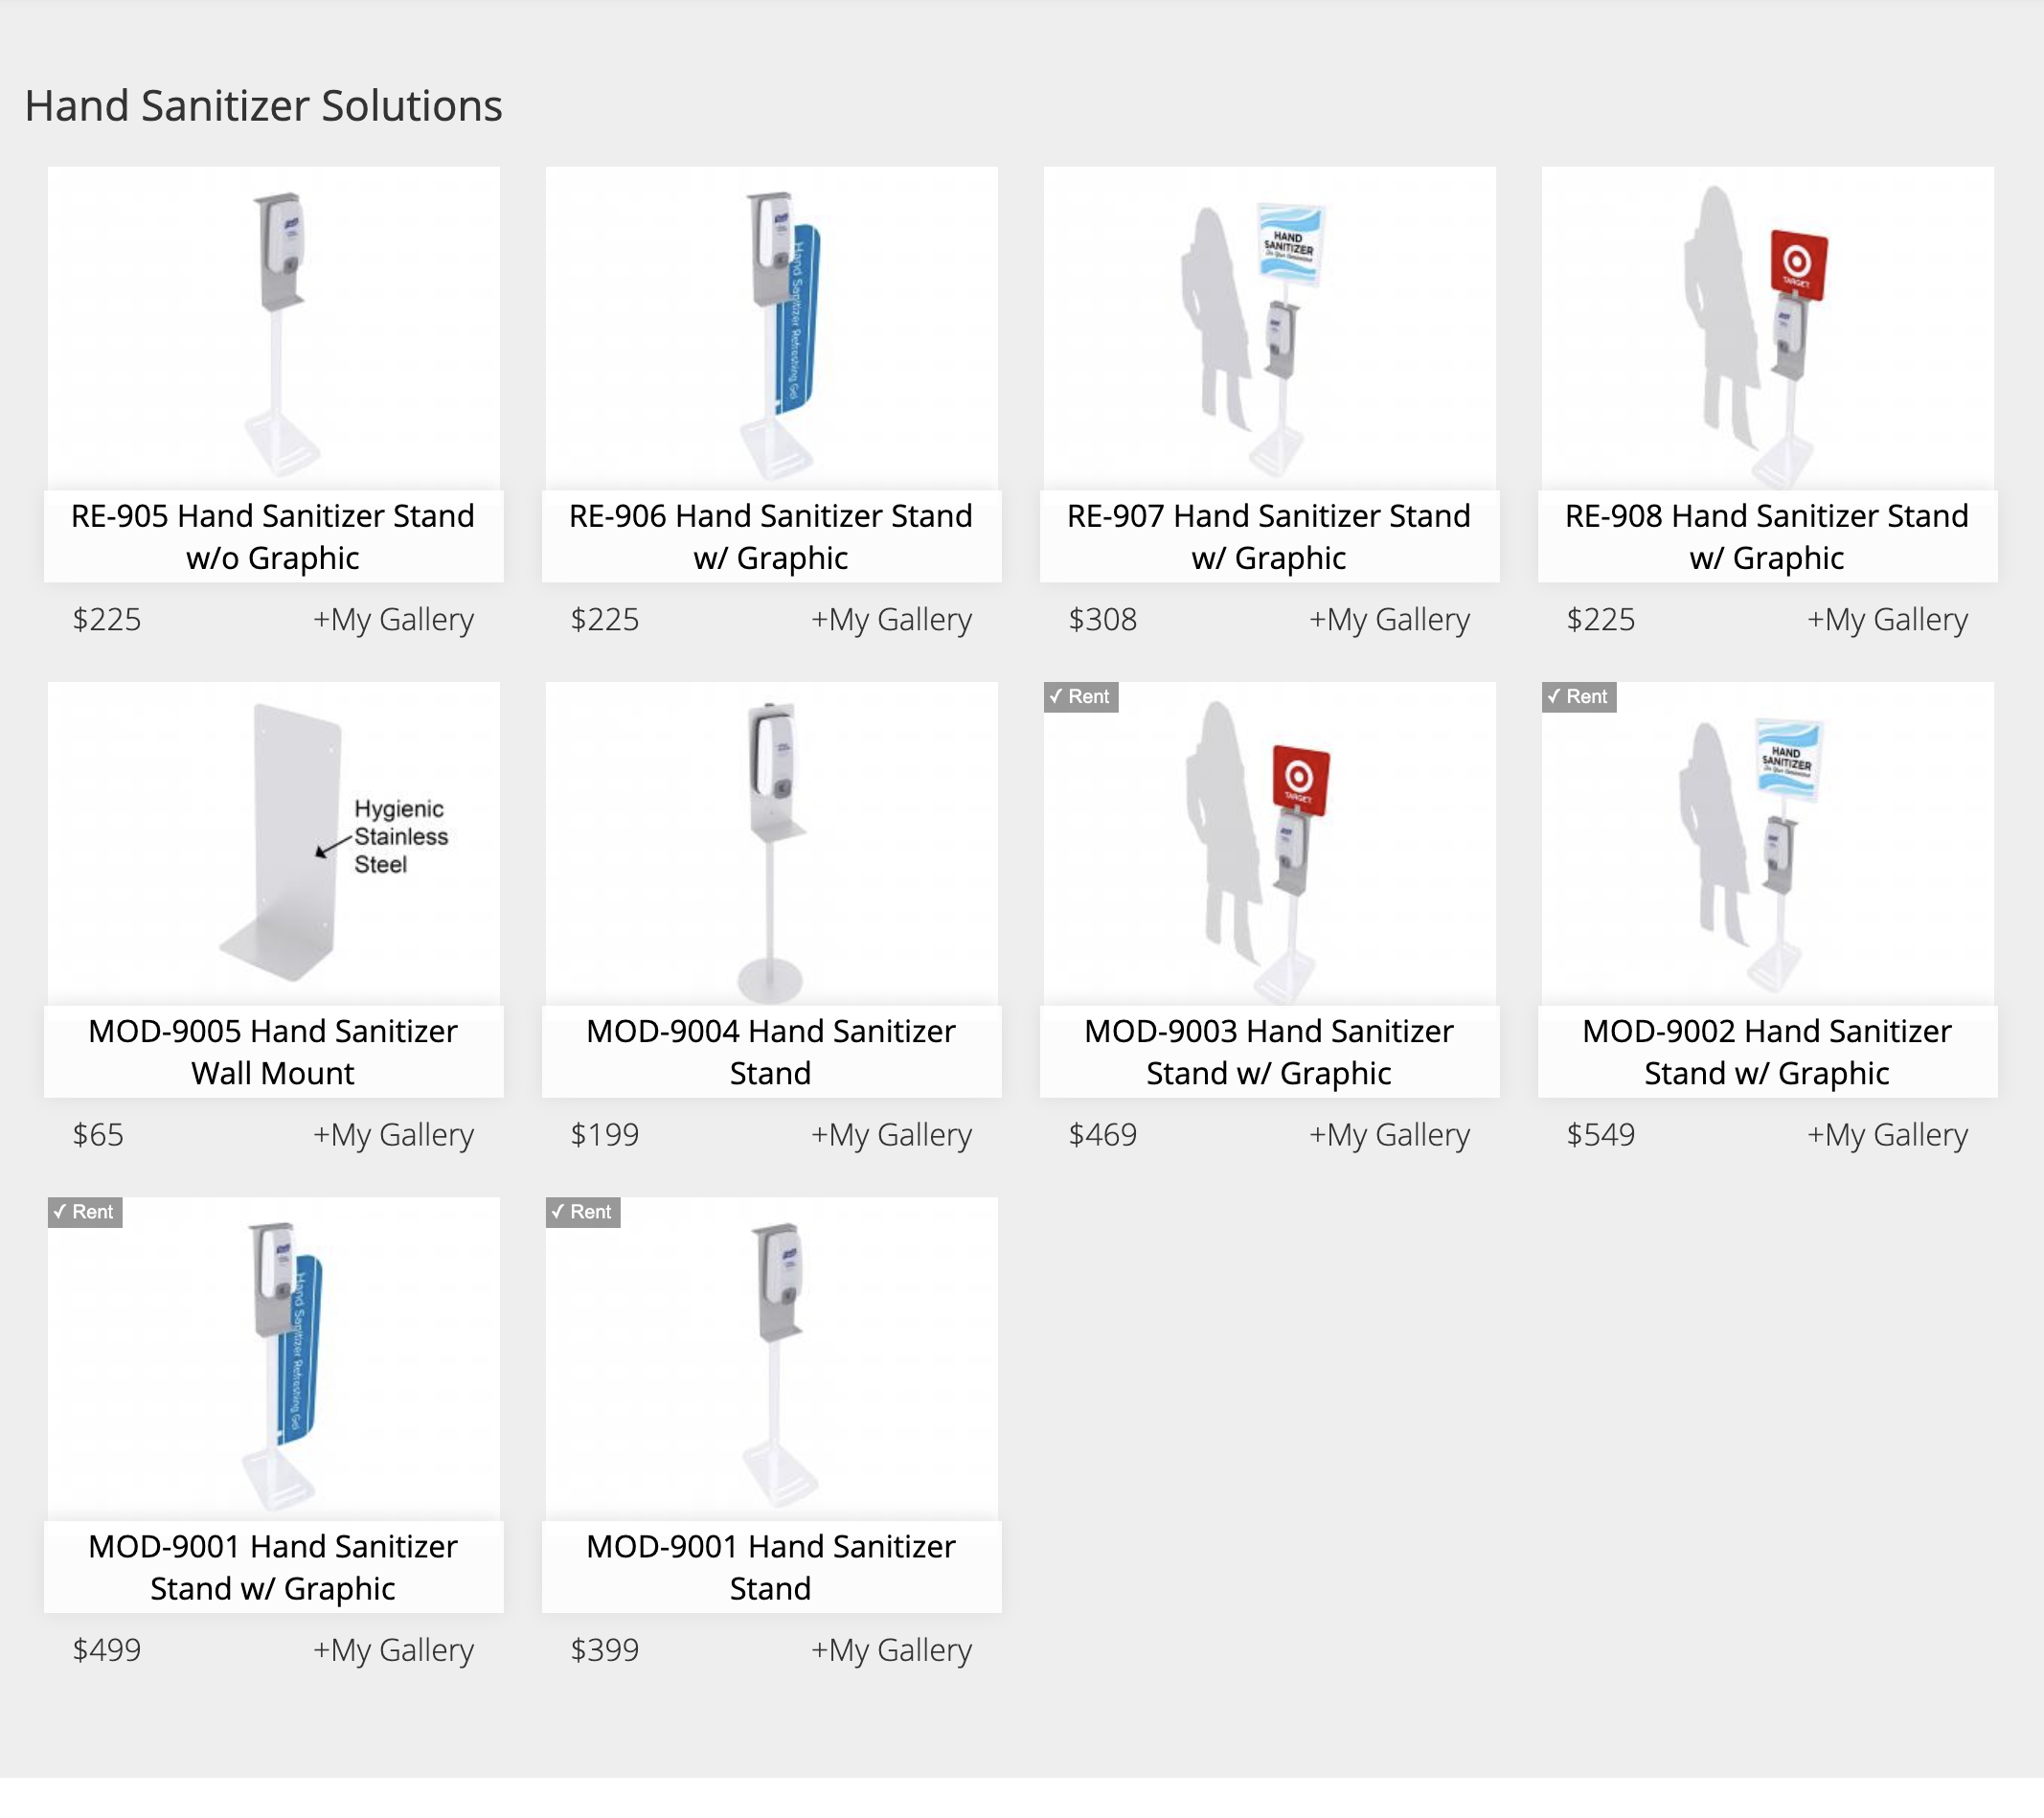The image size is (2044, 1818).
Task: Add the $469 MOD-9003 to My Gallery
Action: 1390,1135
